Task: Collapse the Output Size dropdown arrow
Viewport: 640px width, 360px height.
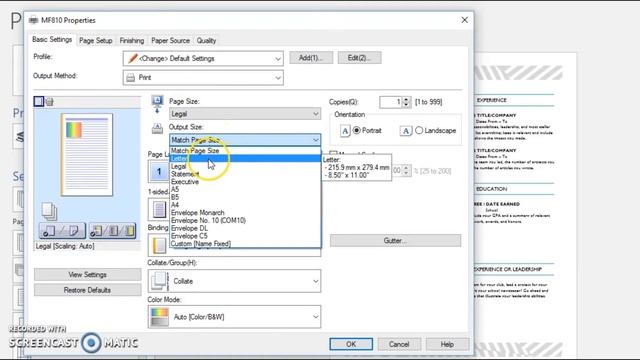Action: pyautogui.click(x=316, y=140)
